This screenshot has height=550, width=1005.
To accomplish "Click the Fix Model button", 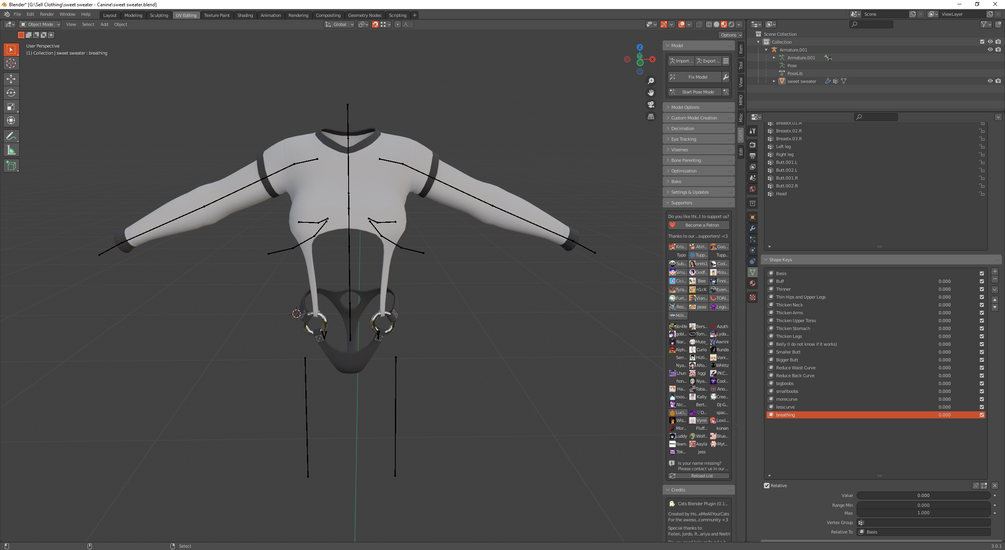I will 694,77.
